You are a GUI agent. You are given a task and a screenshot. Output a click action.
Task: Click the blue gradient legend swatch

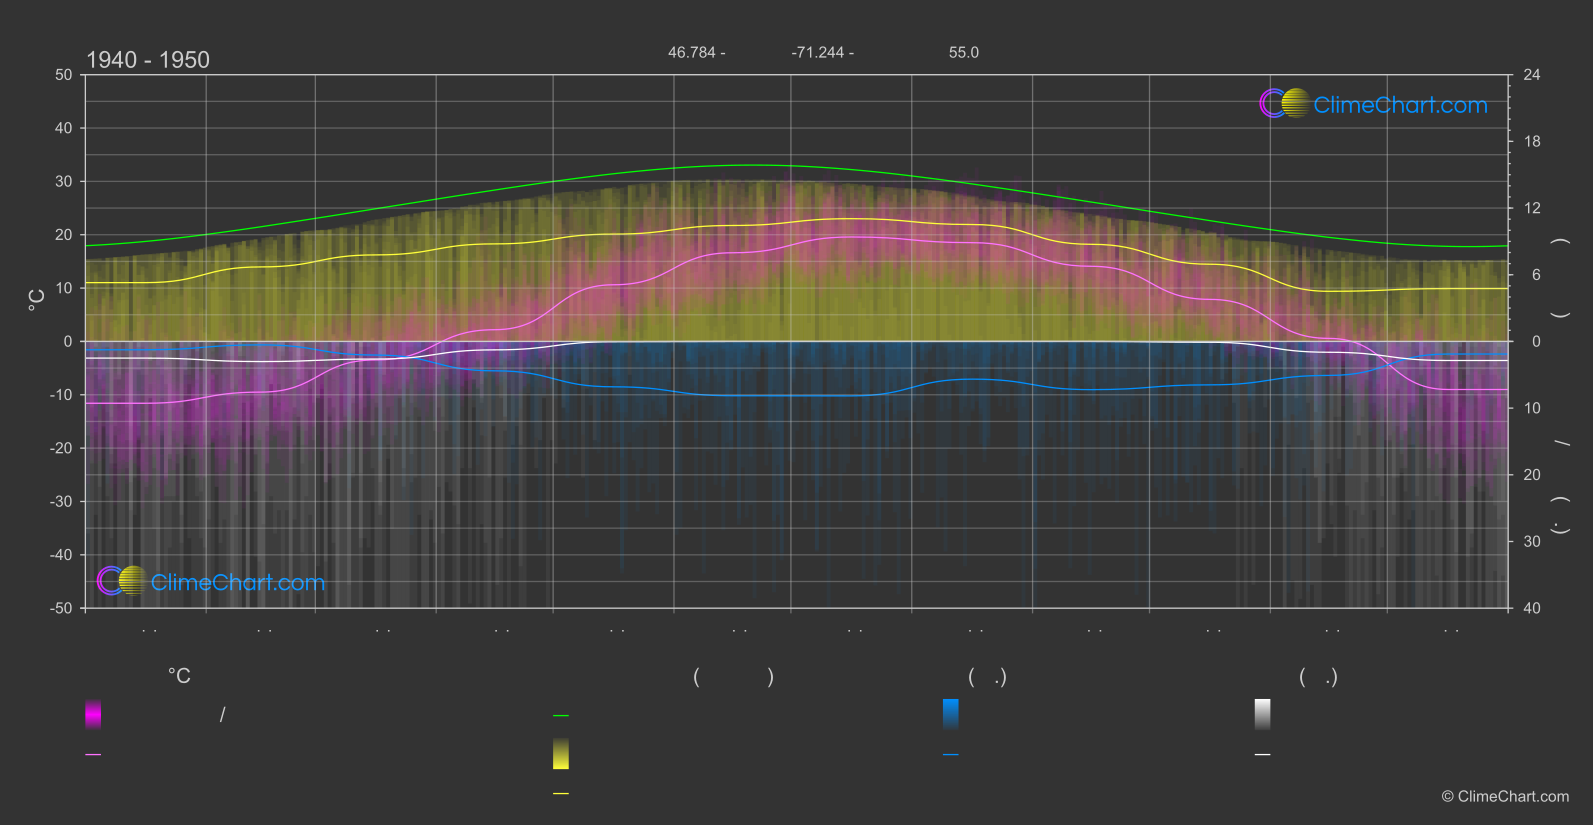pyautogui.click(x=951, y=714)
